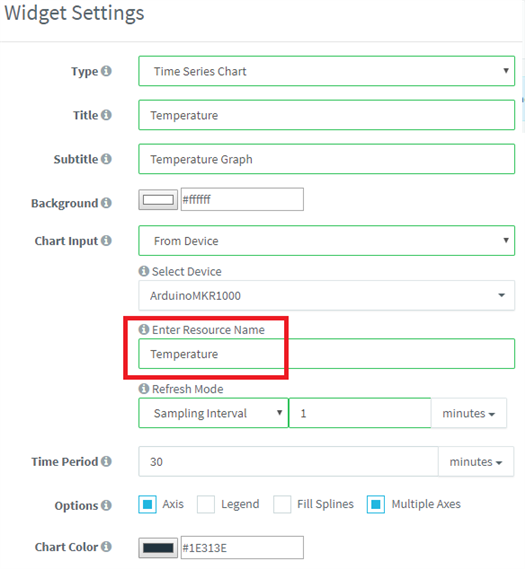Click the Chart Input info icon

[106, 240]
